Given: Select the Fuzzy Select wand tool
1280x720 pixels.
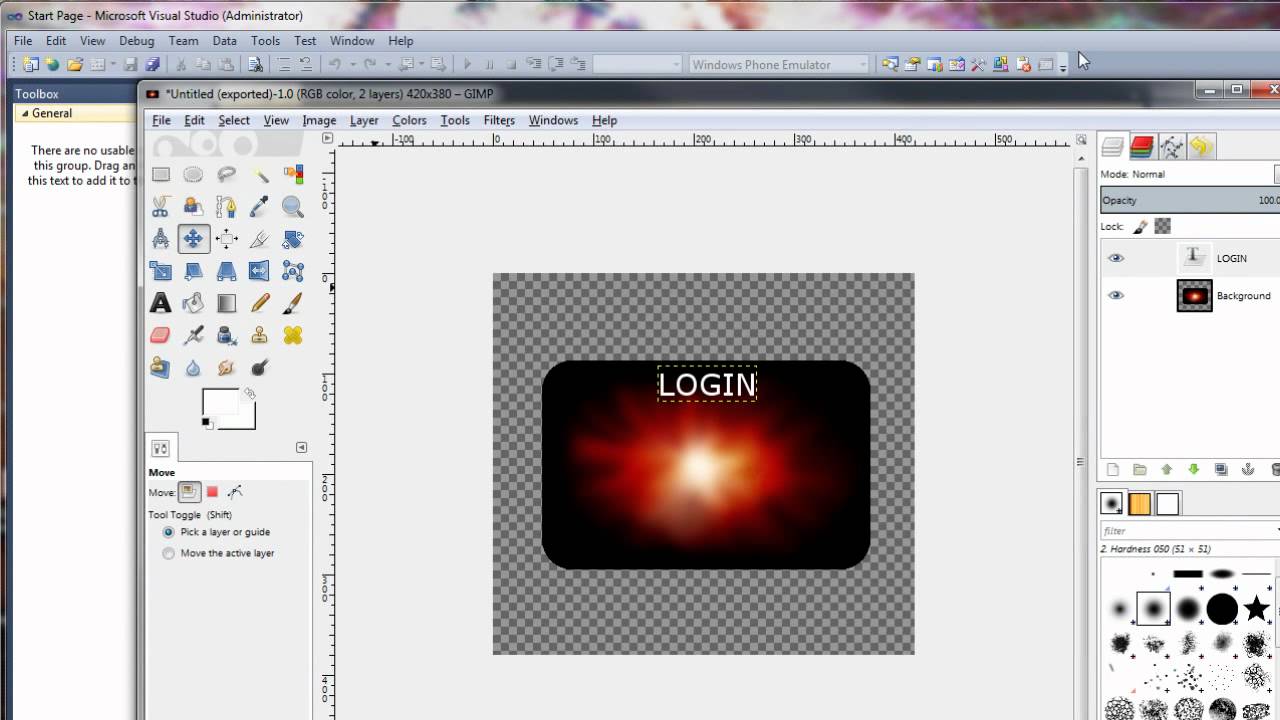Looking at the screenshot, I should click(260, 174).
